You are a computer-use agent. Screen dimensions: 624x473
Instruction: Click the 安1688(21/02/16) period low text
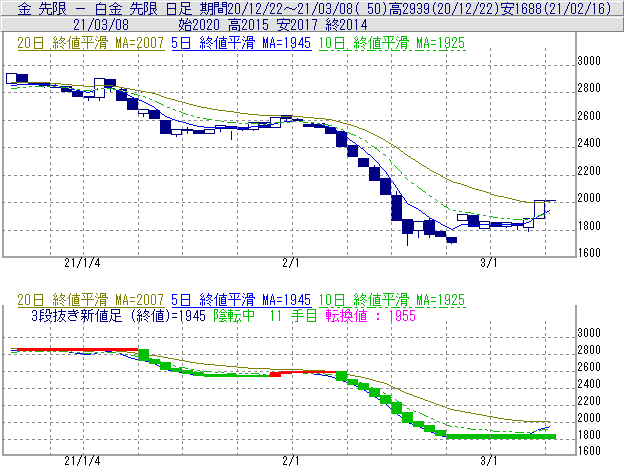(x=556, y=8)
